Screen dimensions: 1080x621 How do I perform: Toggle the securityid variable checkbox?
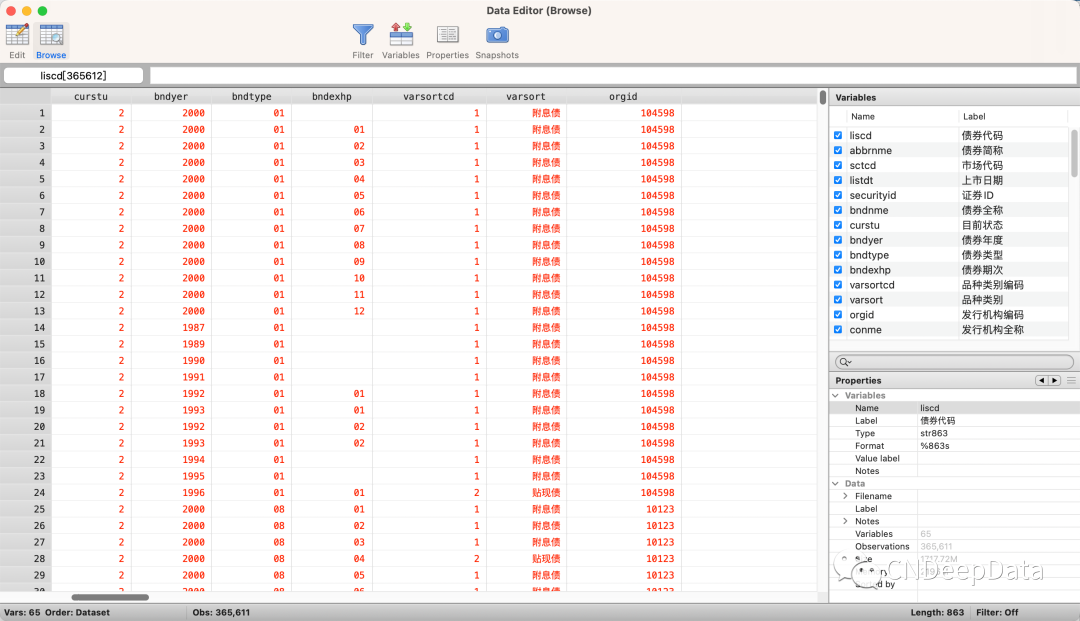click(x=838, y=195)
